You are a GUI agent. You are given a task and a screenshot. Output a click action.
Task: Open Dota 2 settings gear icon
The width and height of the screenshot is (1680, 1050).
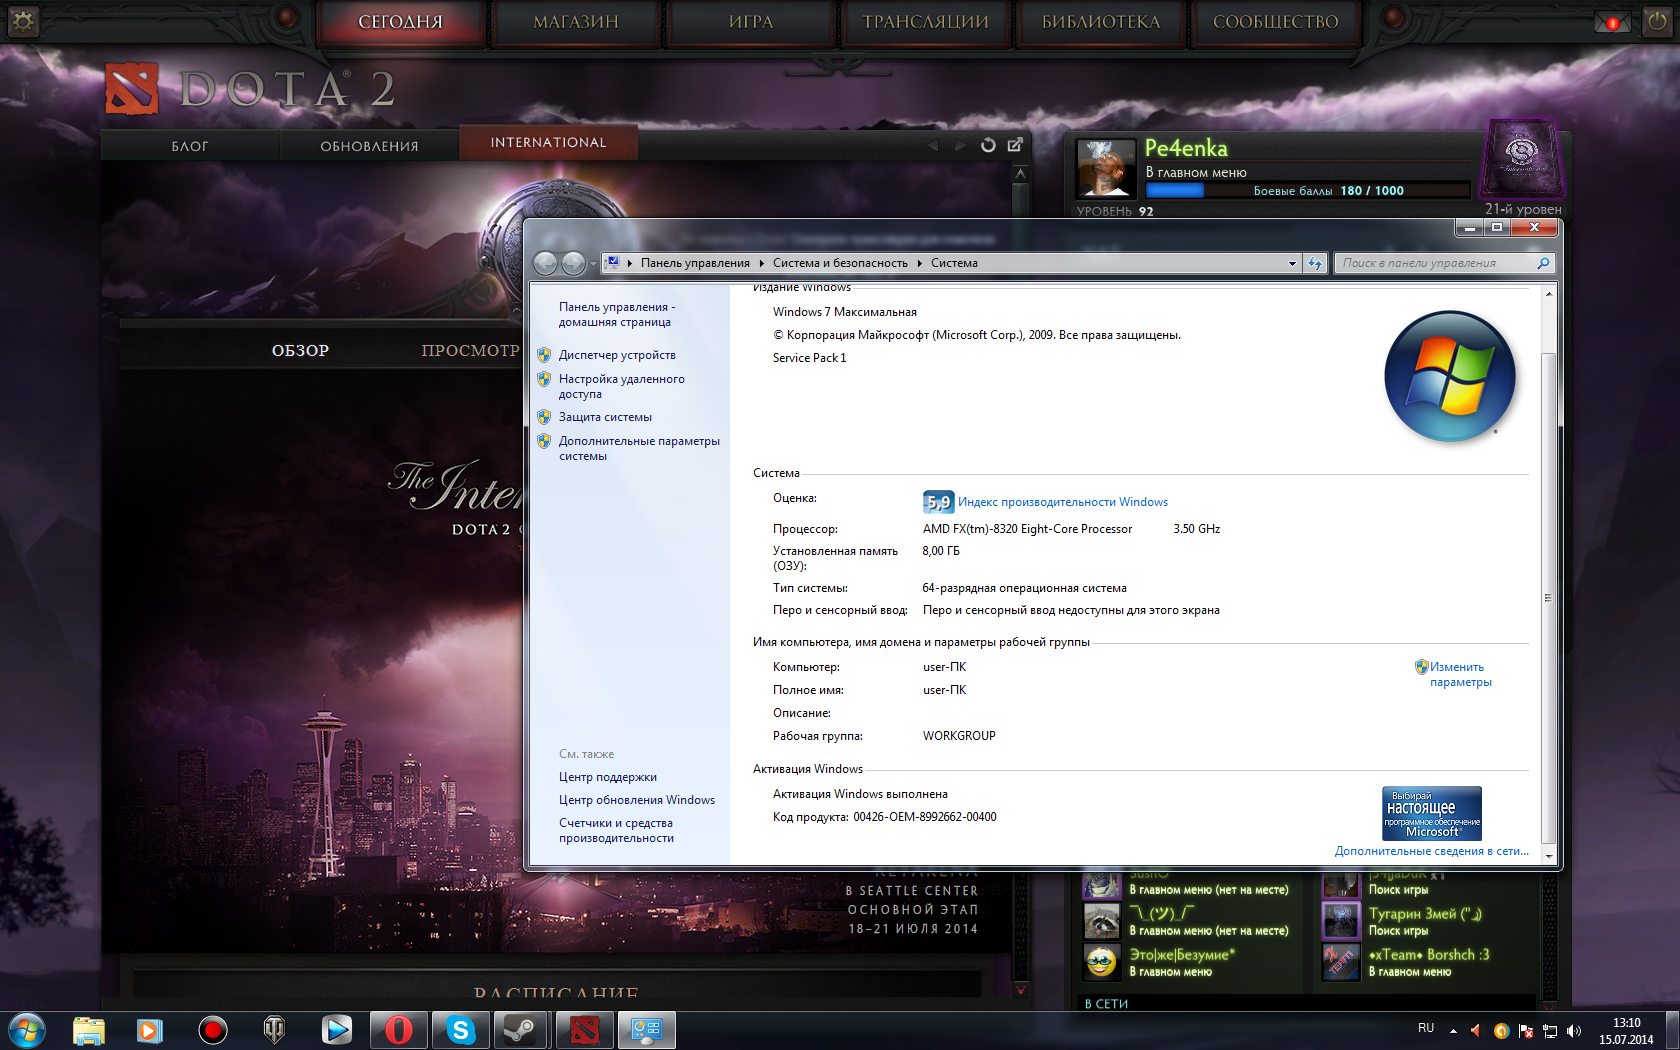click(x=22, y=21)
